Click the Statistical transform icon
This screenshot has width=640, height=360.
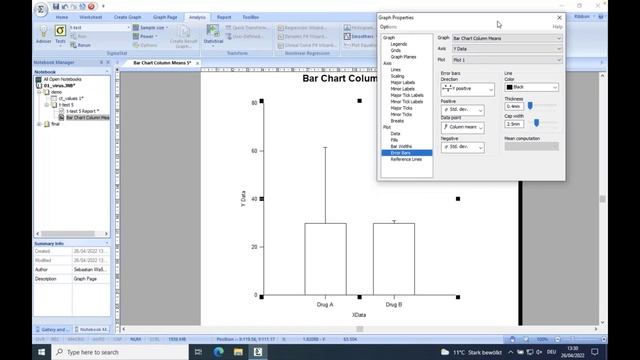(x=213, y=34)
